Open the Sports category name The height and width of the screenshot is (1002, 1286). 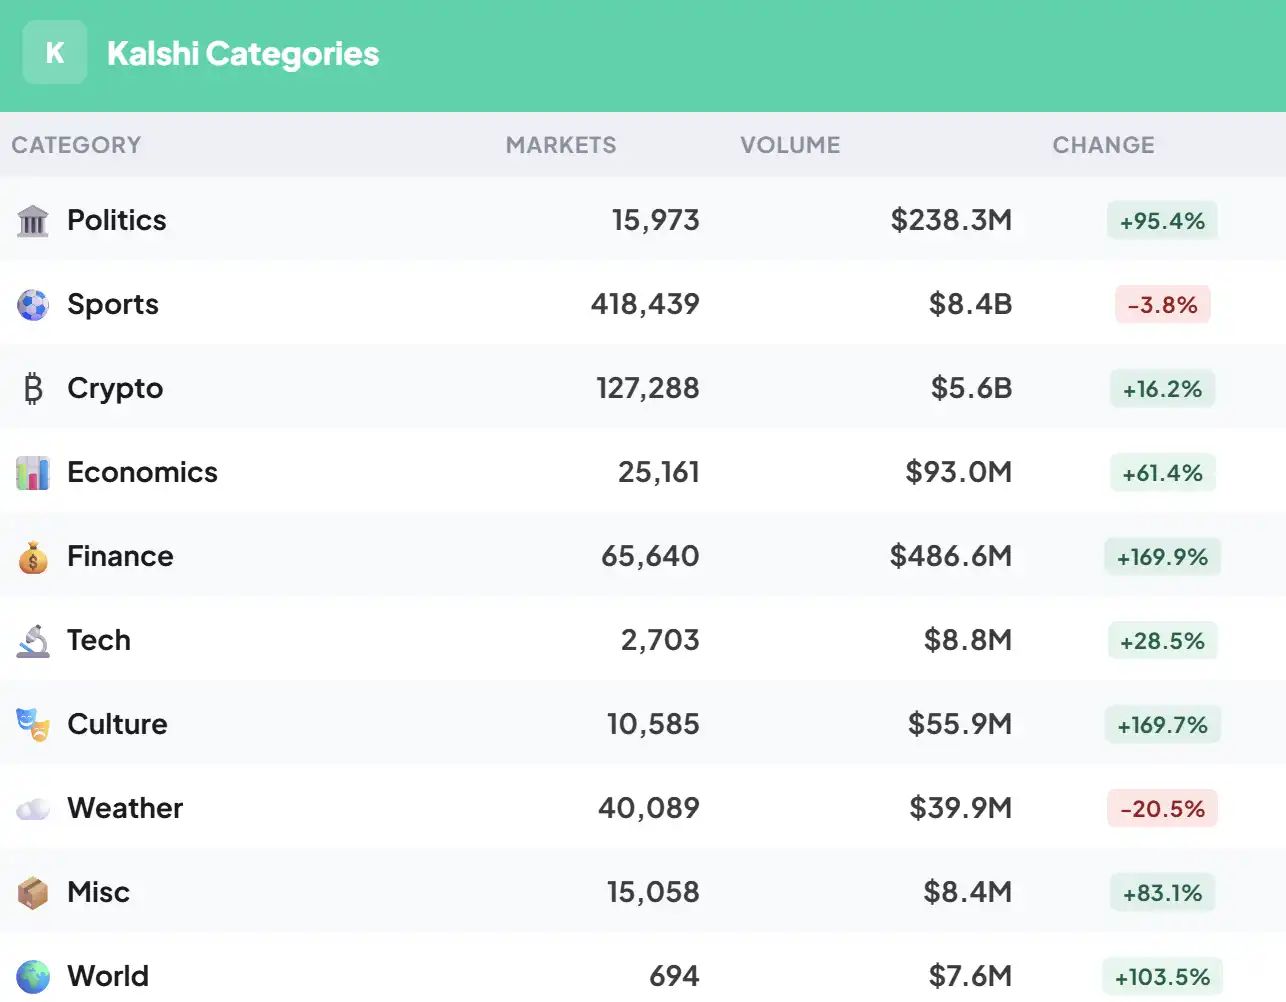pos(113,304)
